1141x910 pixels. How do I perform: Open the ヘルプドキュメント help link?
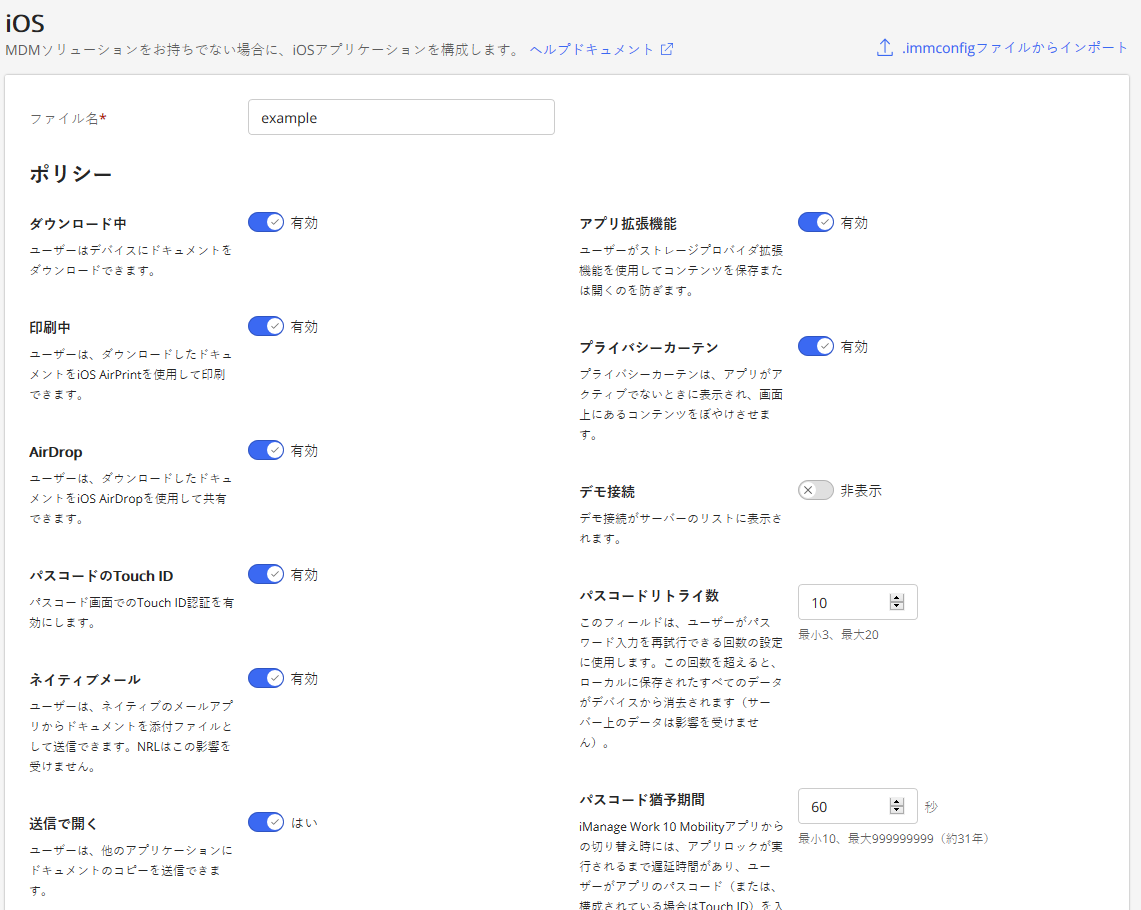[x=591, y=49]
